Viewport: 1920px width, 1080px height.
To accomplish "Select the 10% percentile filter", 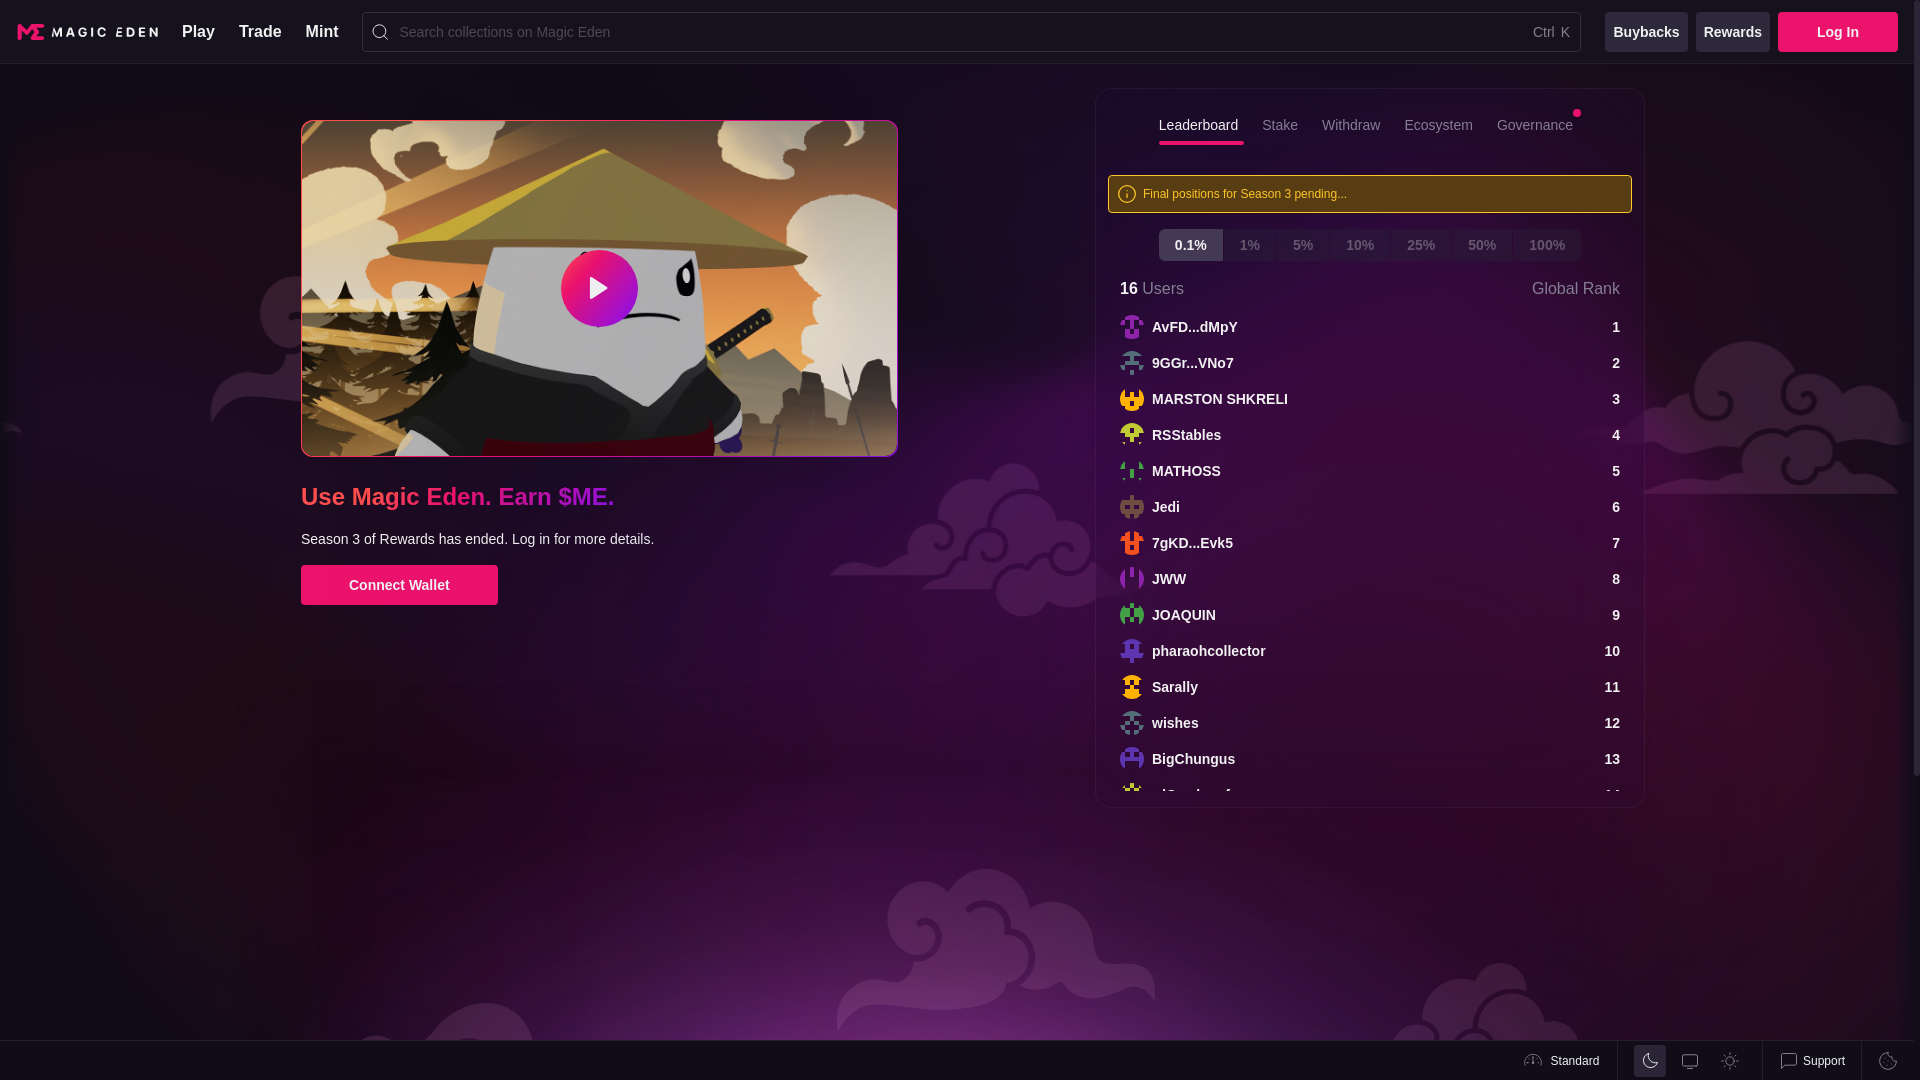I will (x=1360, y=245).
